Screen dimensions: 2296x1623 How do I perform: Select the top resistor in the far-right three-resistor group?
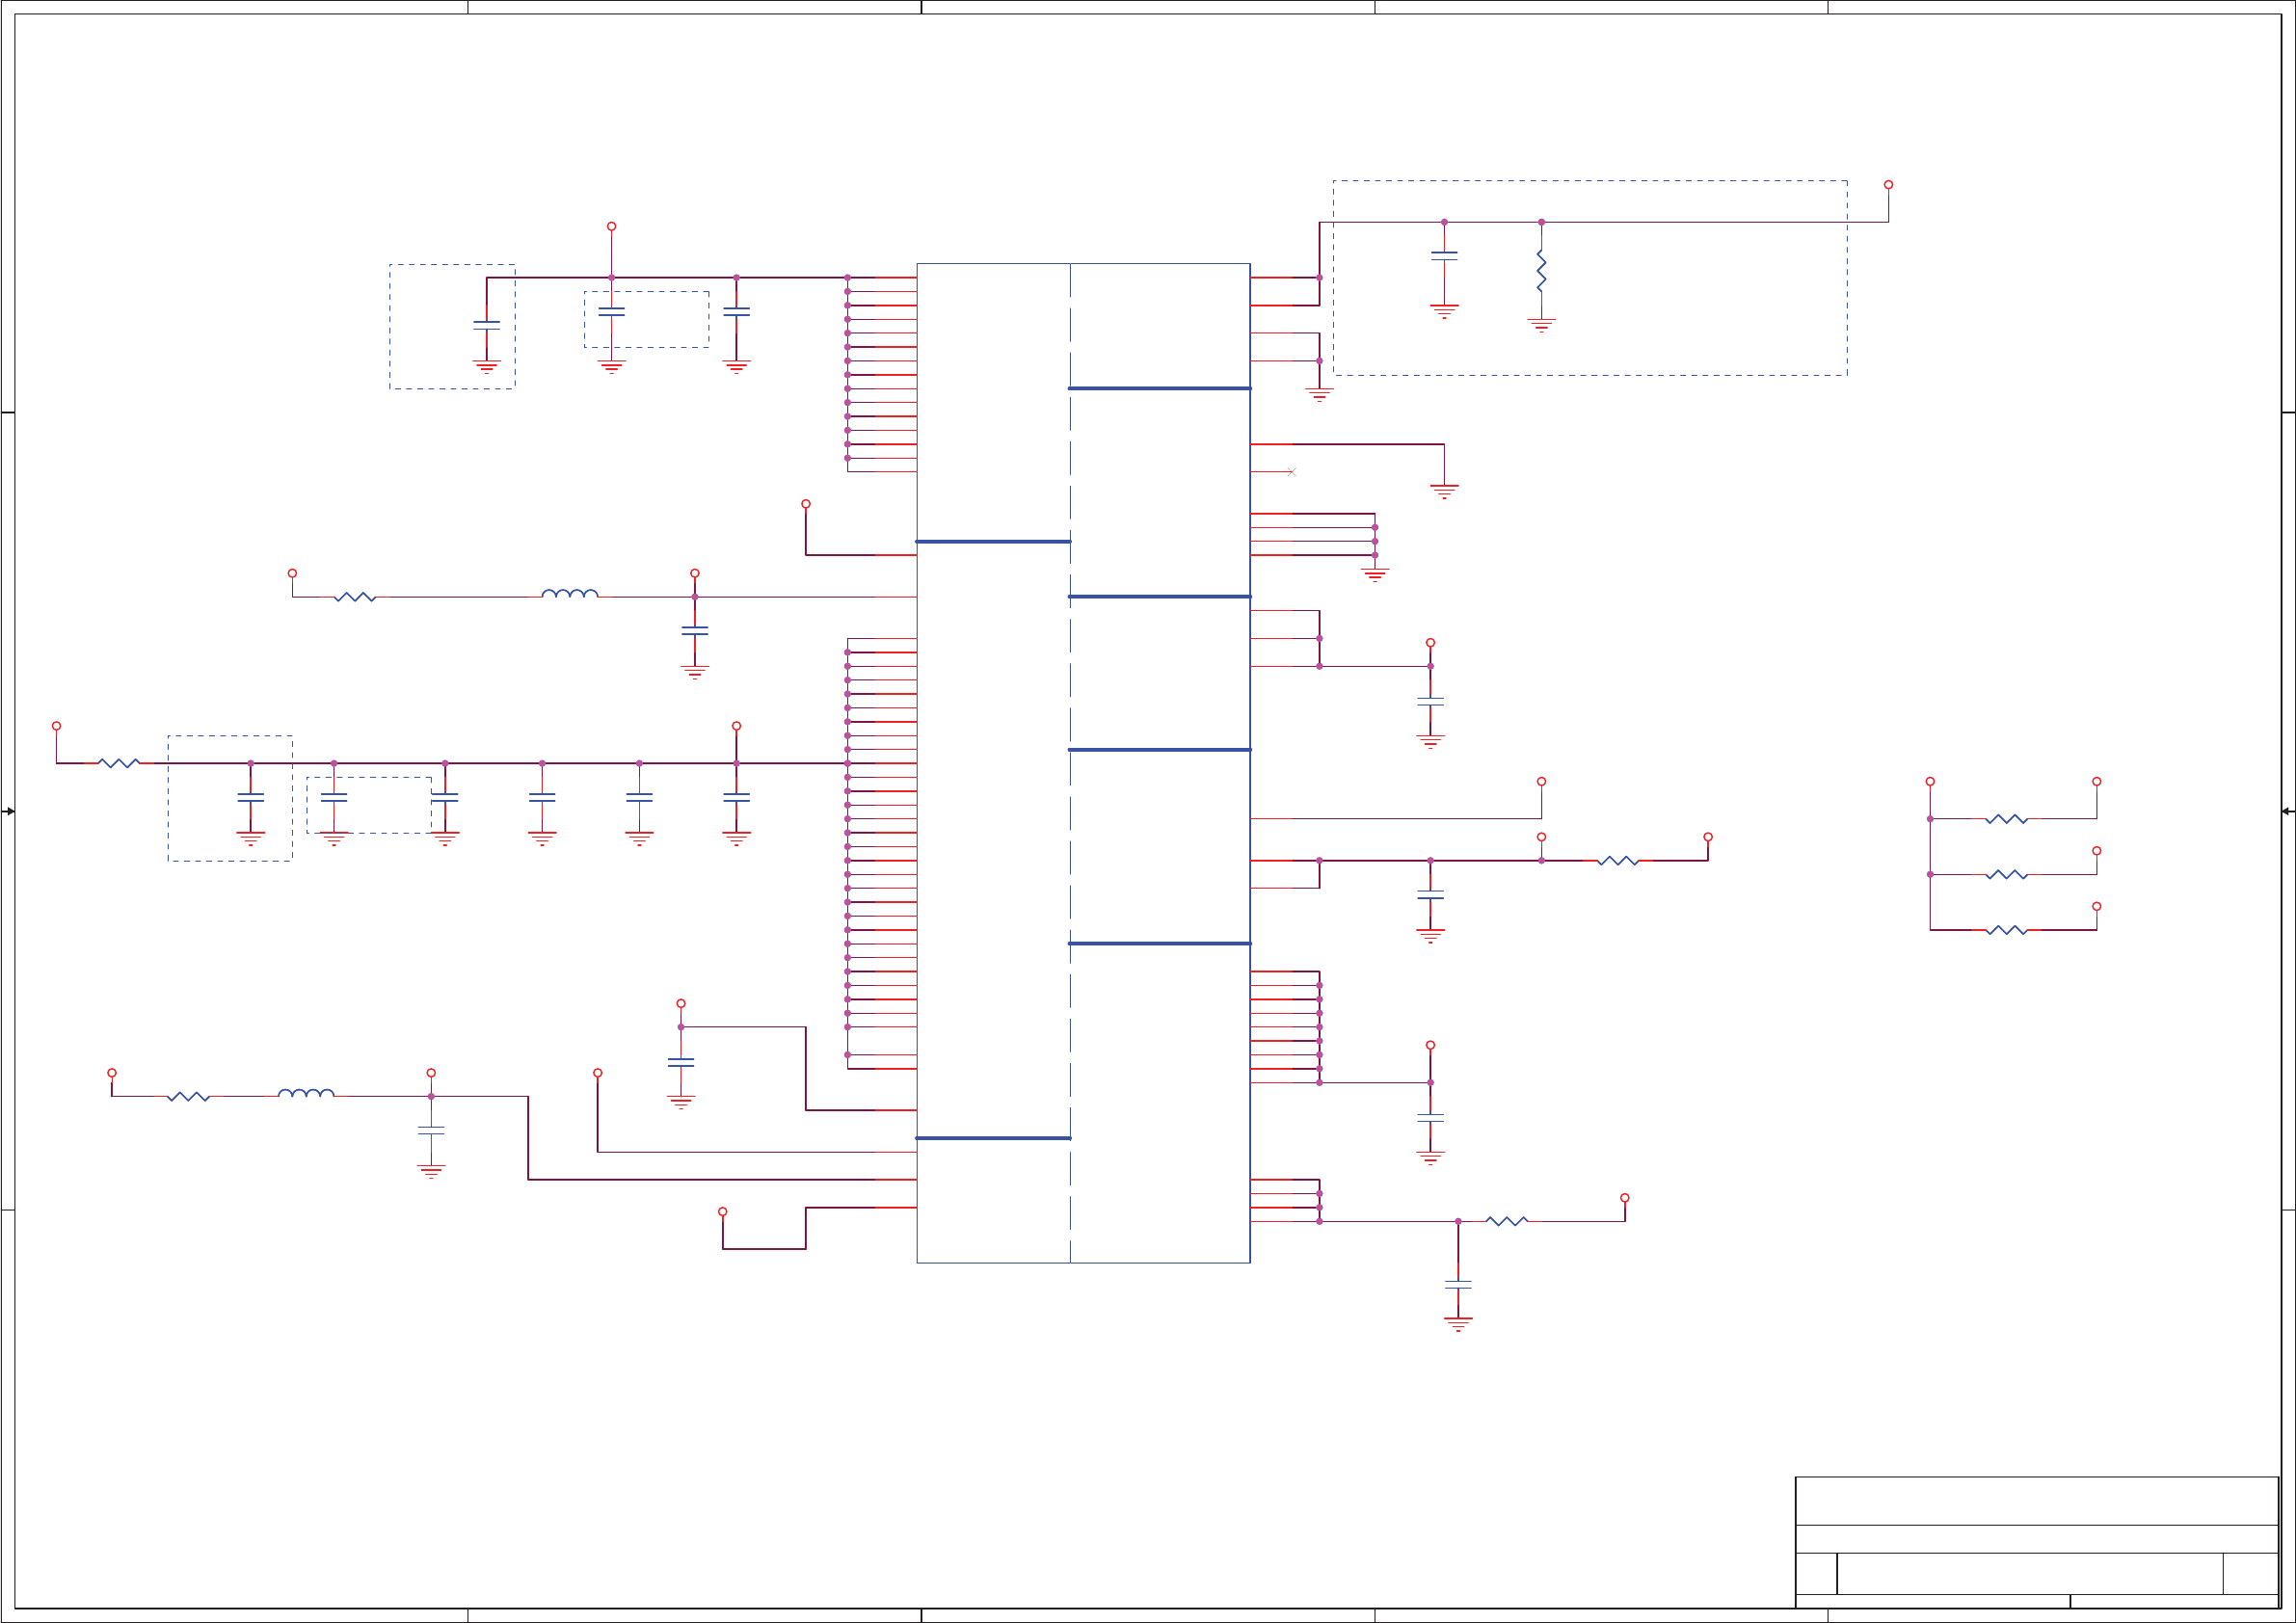tap(2006, 819)
